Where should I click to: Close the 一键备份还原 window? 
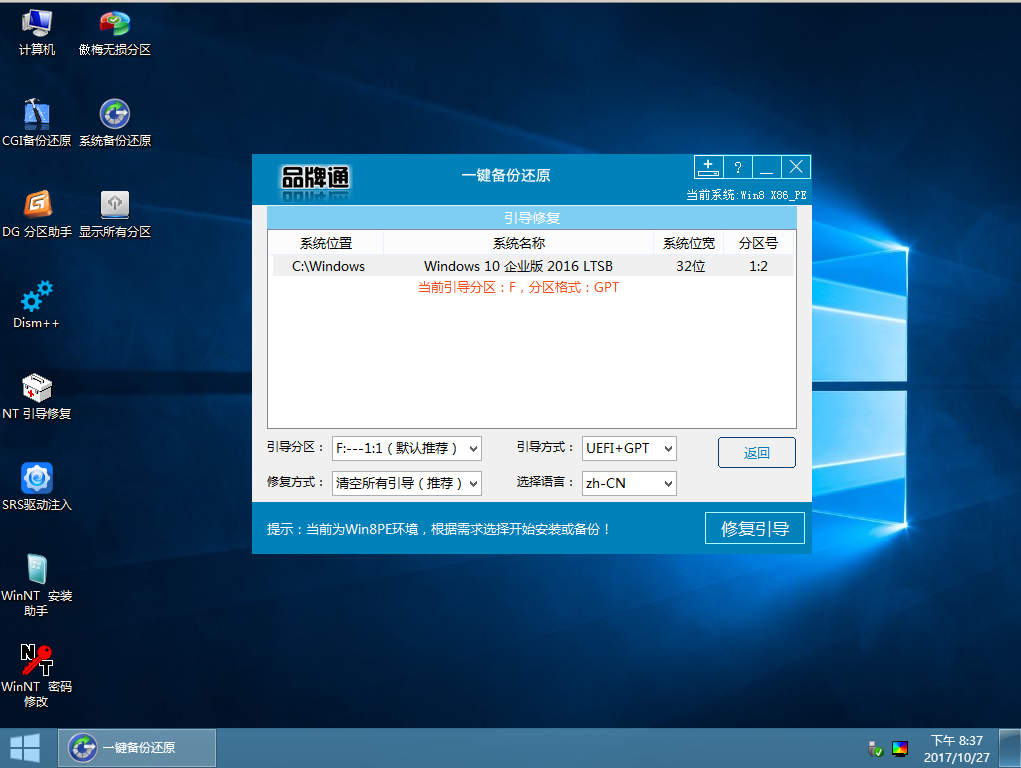pyautogui.click(x=796, y=167)
